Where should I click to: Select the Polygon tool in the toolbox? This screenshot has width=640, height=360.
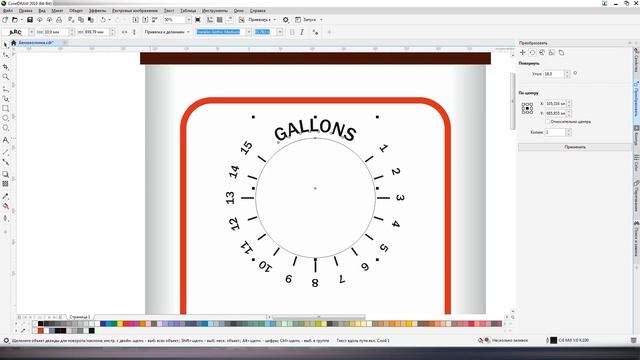pos(5,128)
